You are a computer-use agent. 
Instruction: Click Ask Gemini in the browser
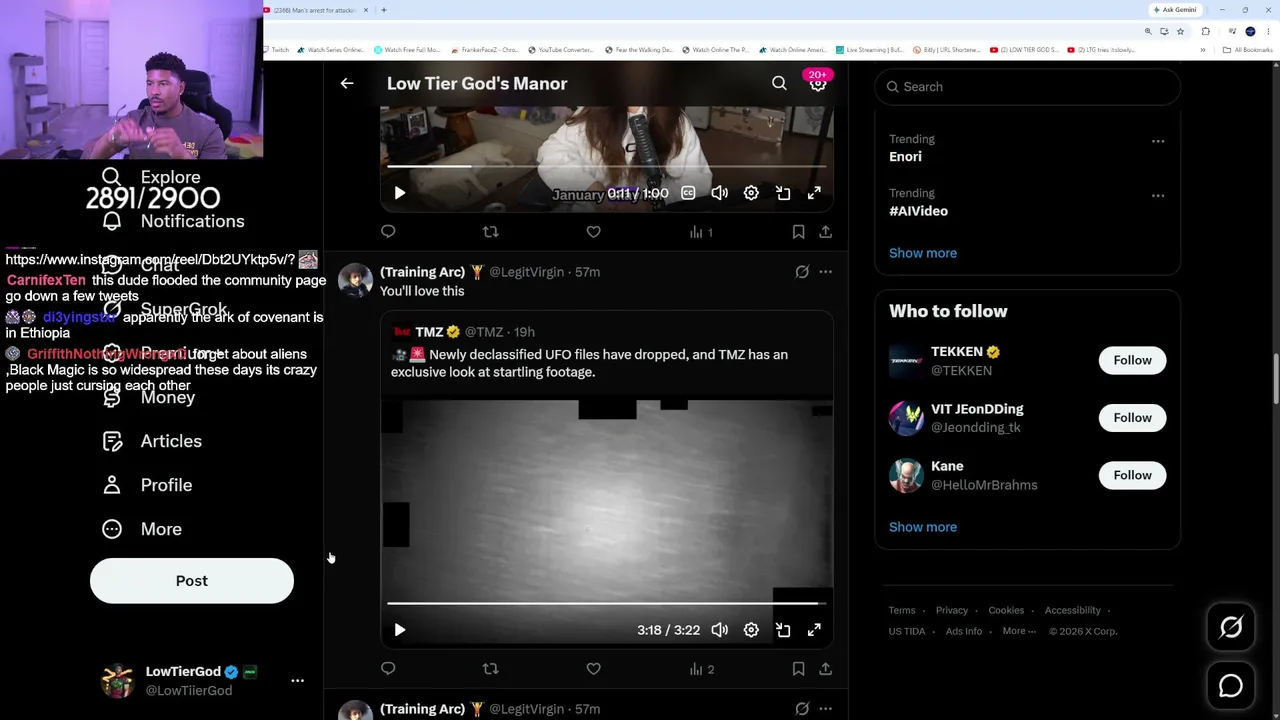click(x=1175, y=10)
